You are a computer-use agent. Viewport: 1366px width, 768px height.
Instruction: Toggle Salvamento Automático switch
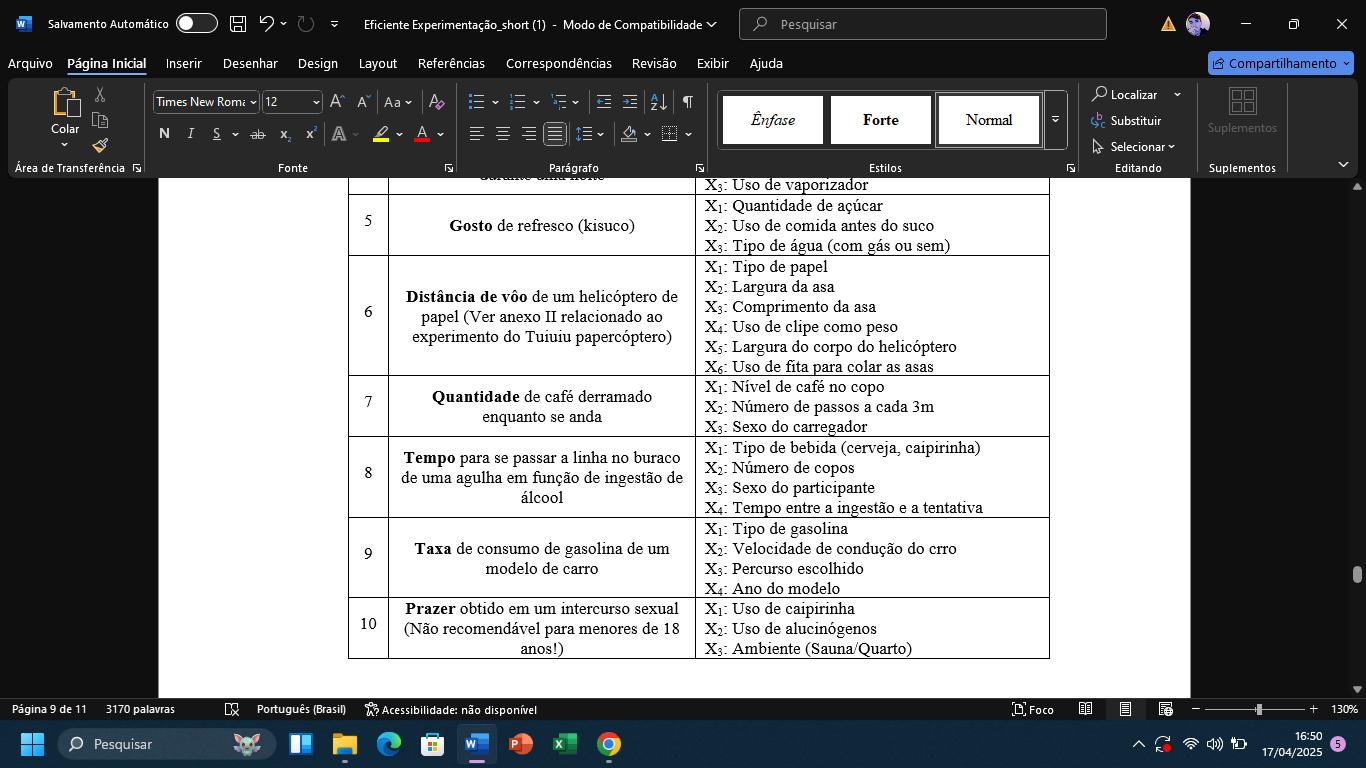pos(196,24)
